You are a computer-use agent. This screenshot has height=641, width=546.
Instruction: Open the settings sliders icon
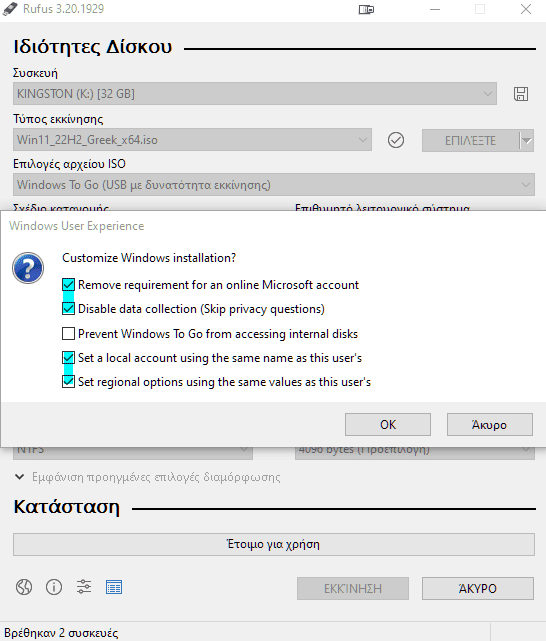[x=84, y=587]
